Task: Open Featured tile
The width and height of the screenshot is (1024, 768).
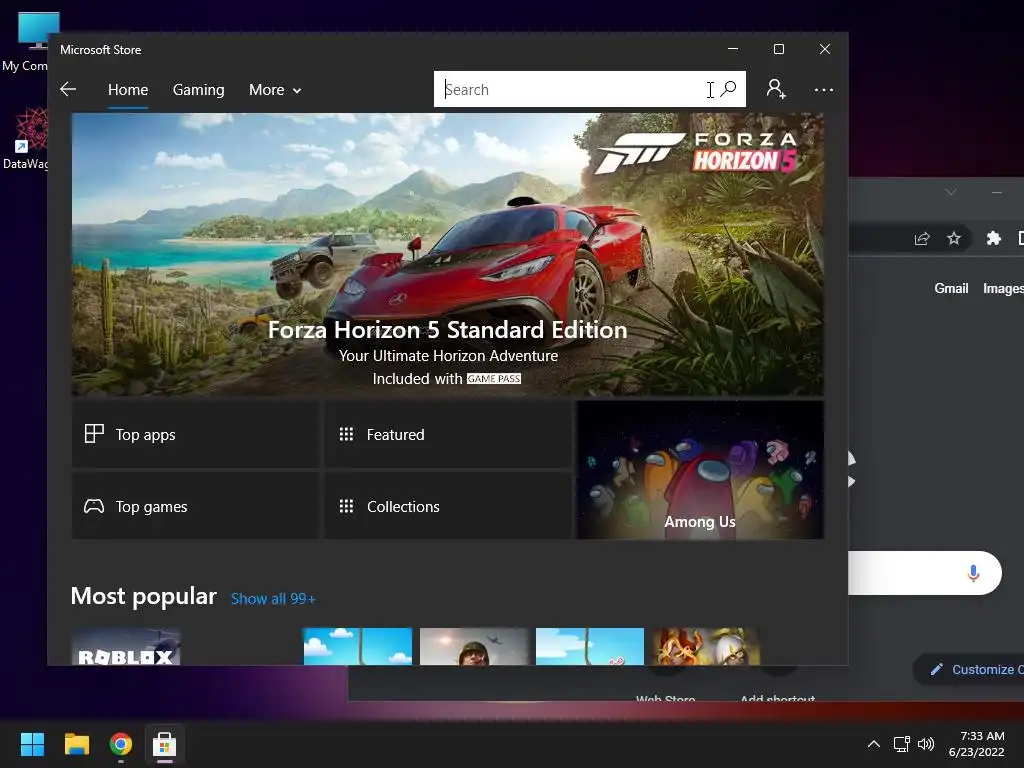Action: (448, 434)
